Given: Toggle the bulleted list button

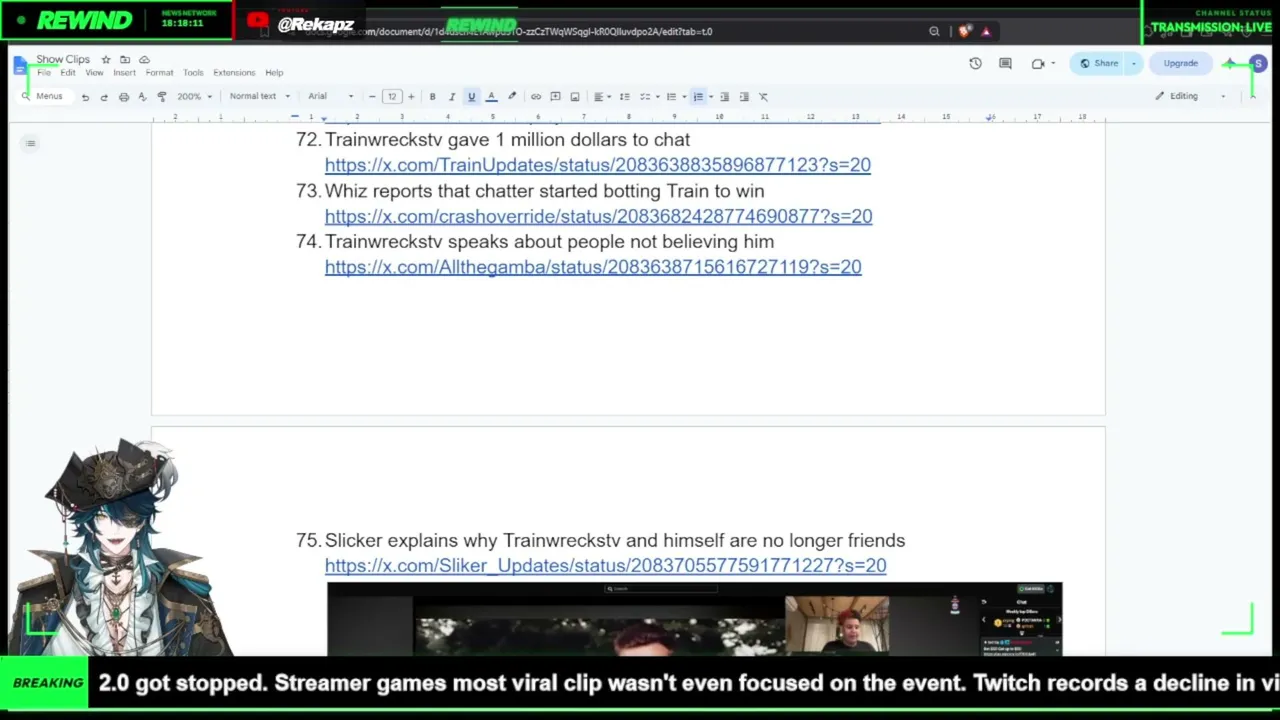Looking at the screenshot, I should (671, 97).
